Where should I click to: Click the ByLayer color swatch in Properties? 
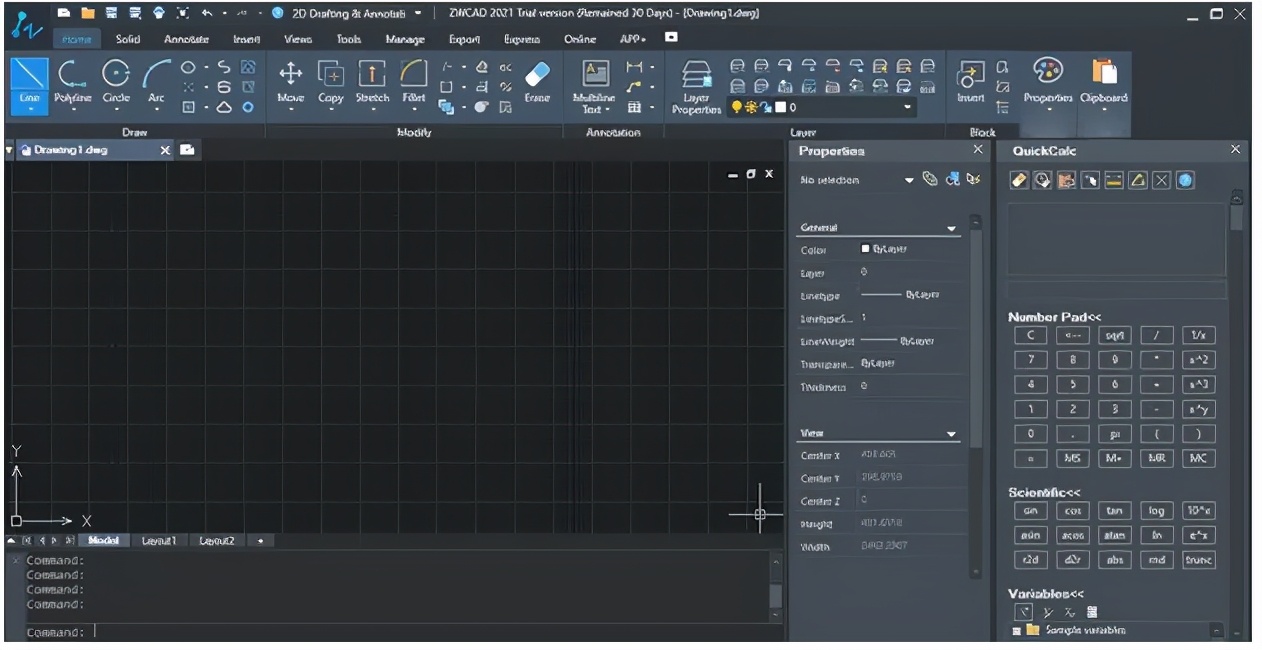[x=866, y=248]
